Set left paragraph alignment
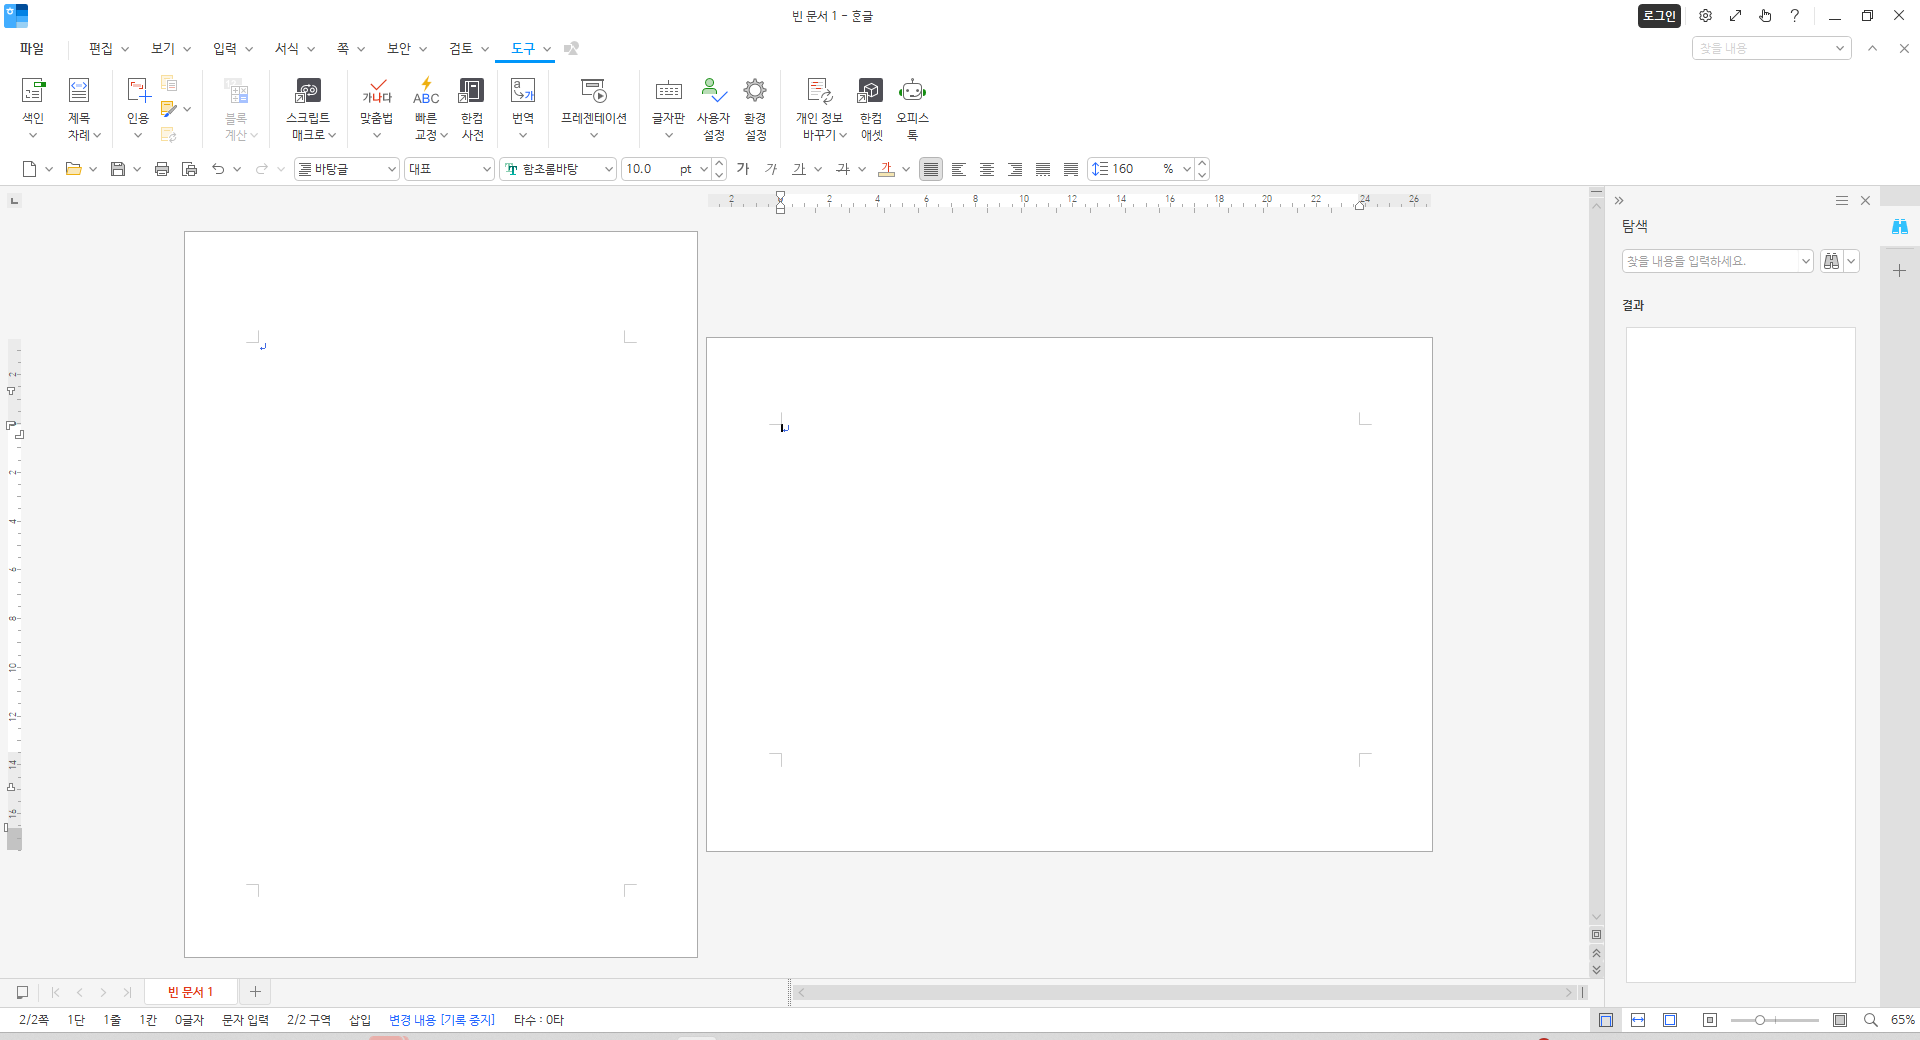 959,169
